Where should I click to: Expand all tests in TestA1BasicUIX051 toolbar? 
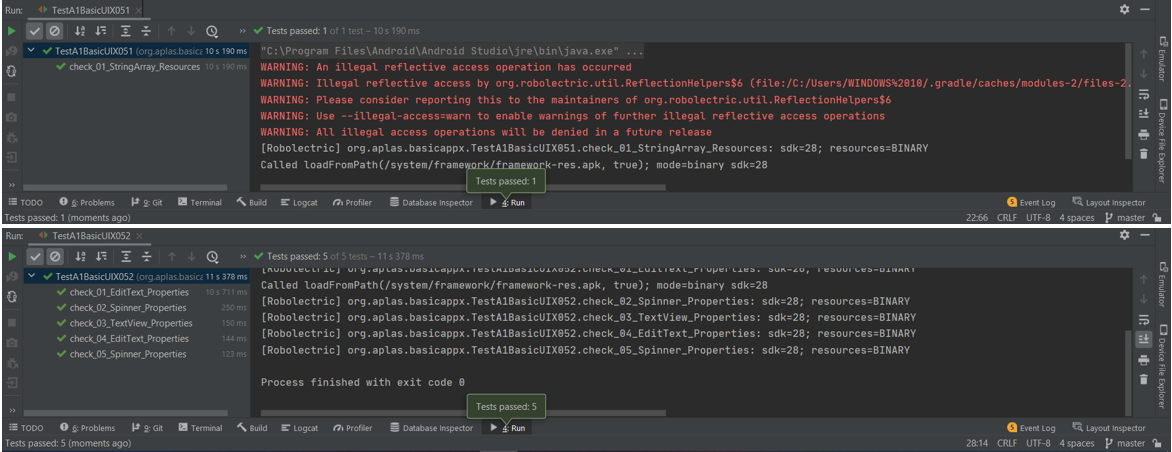tap(127, 31)
